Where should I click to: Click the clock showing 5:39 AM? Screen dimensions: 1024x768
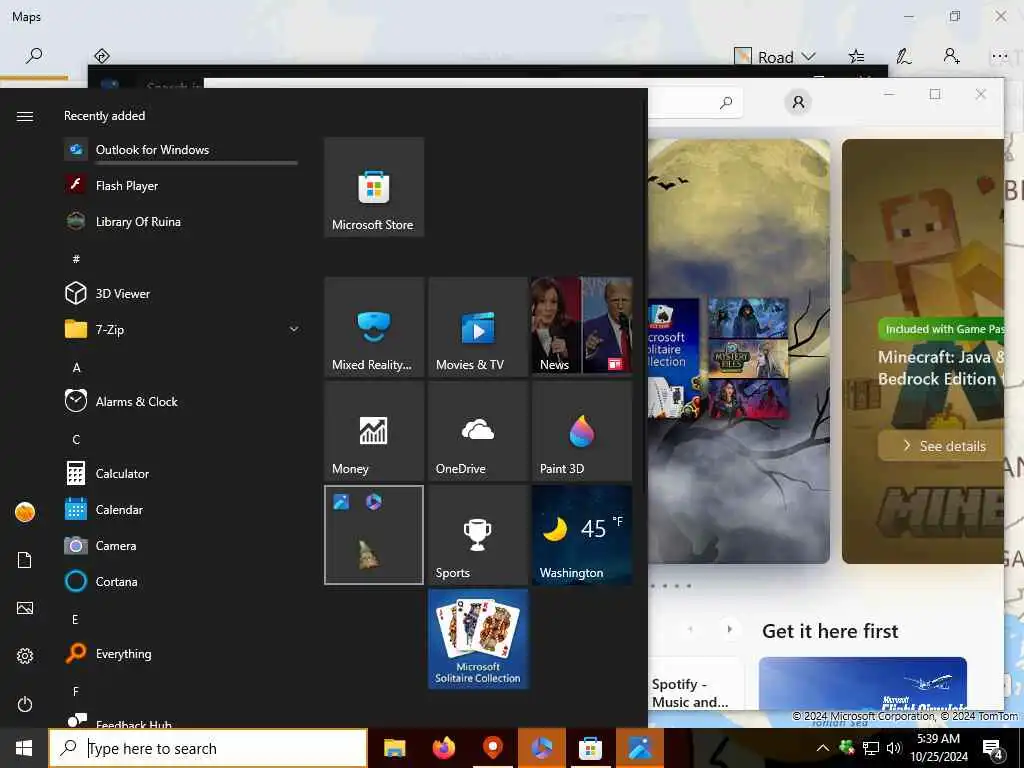[x=938, y=739]
